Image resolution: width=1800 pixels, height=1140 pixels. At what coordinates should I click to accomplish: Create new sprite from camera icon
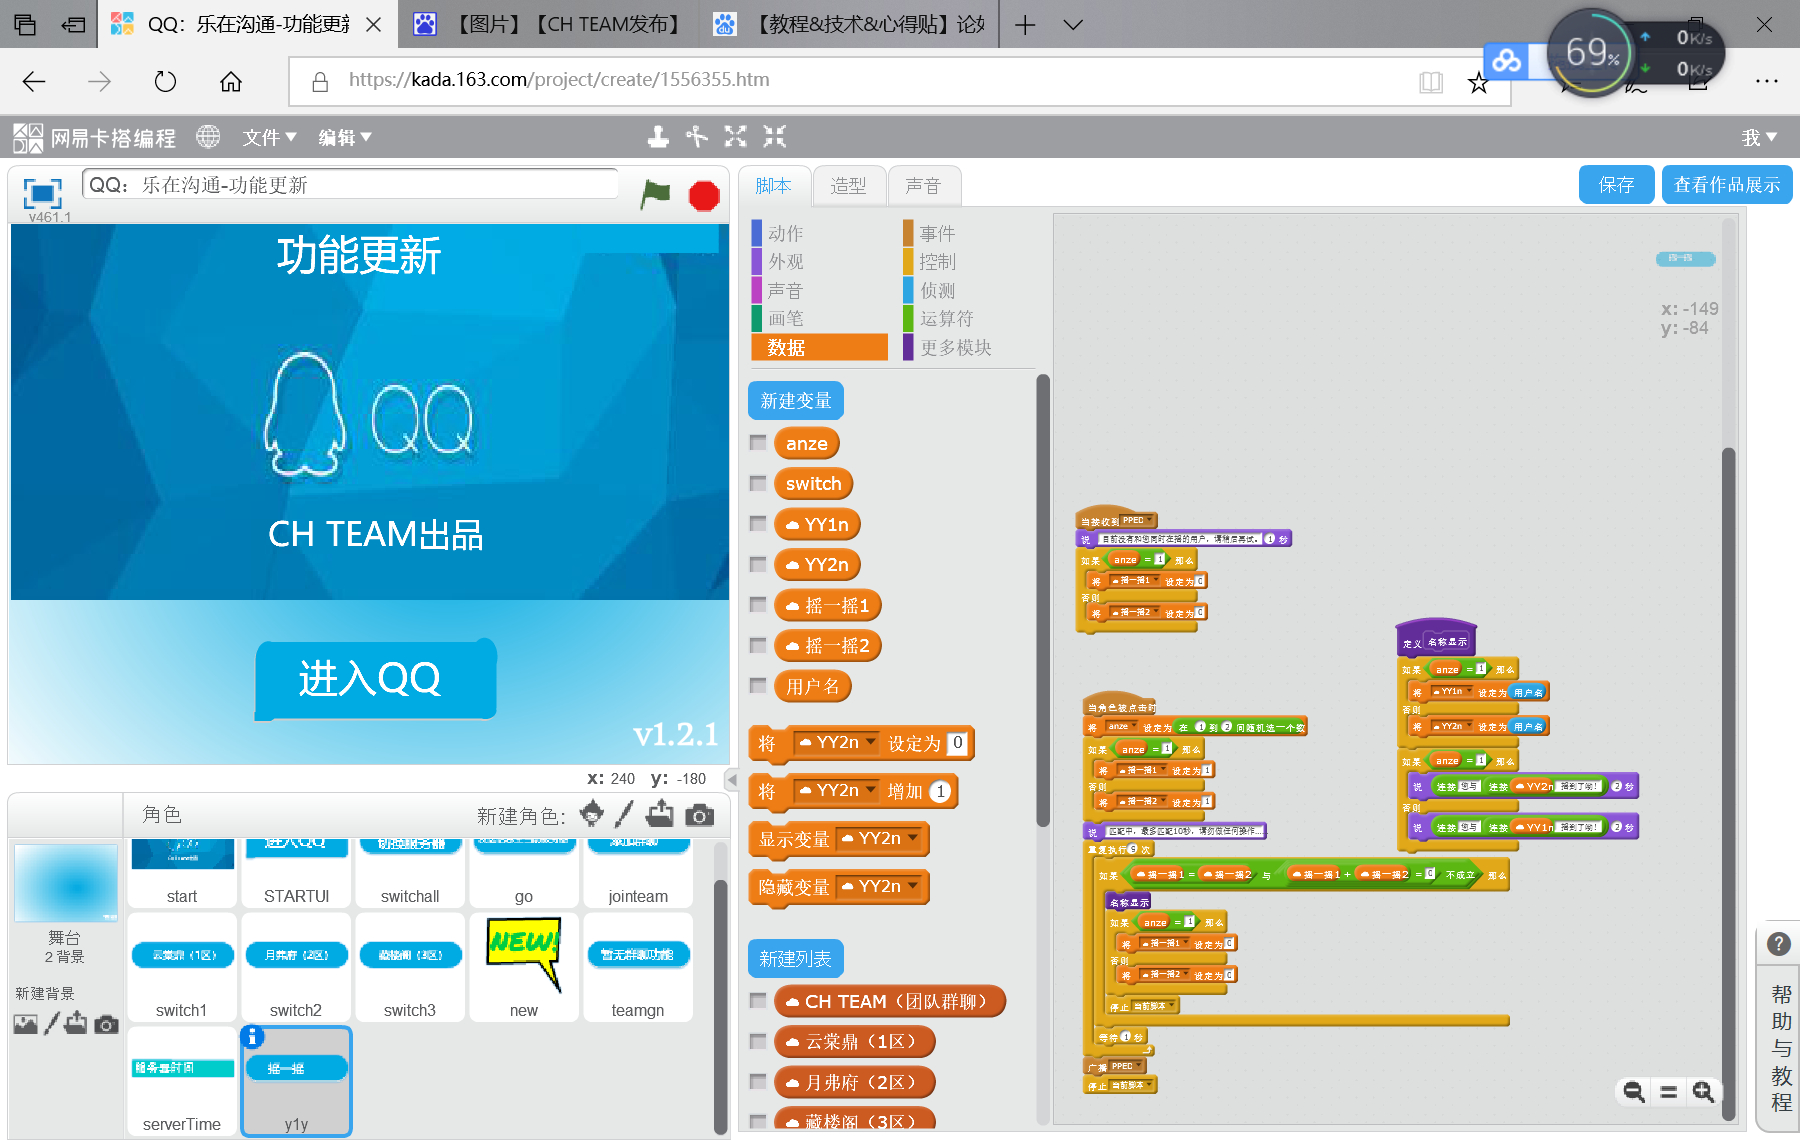700,815
